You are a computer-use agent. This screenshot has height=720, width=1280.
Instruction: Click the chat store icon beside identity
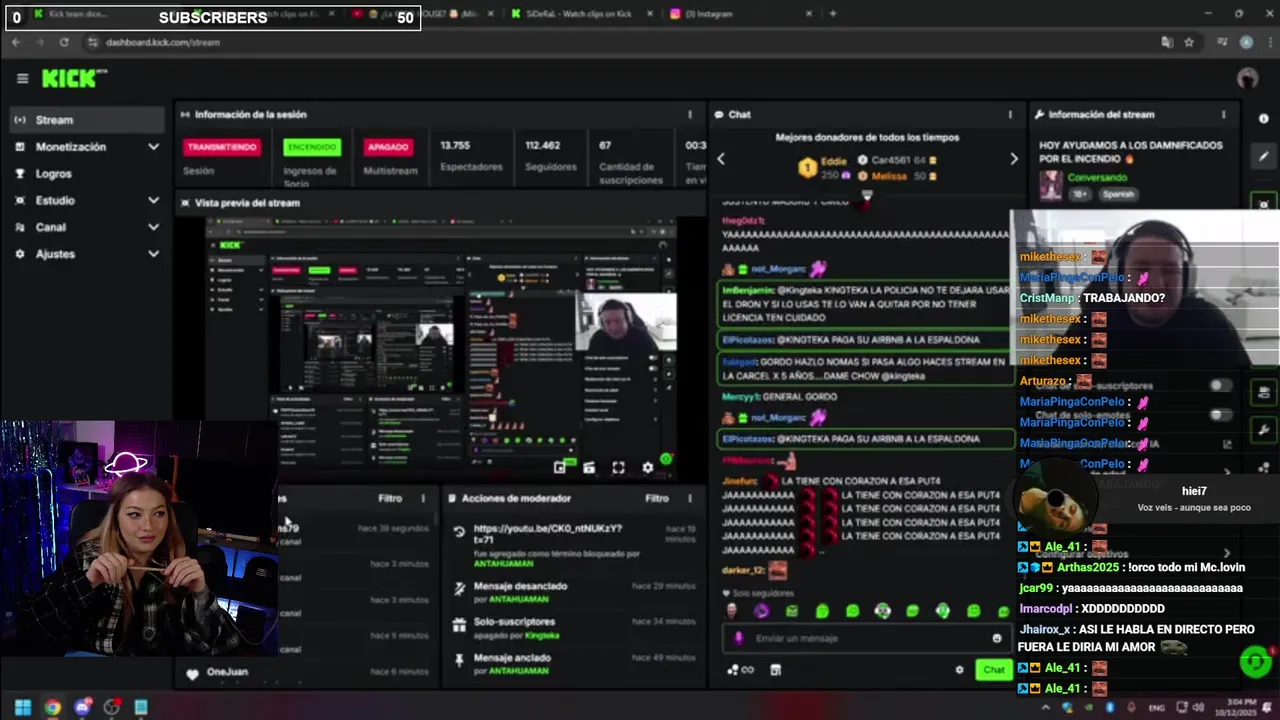tap(775, 670)
